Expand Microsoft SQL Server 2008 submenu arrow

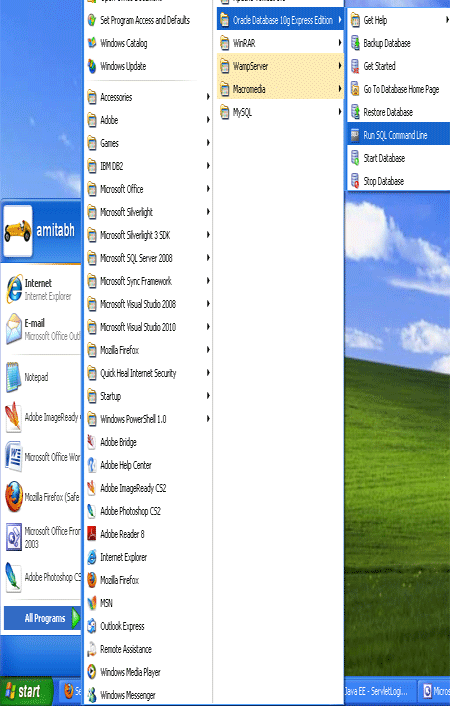[x=208, y=258]
